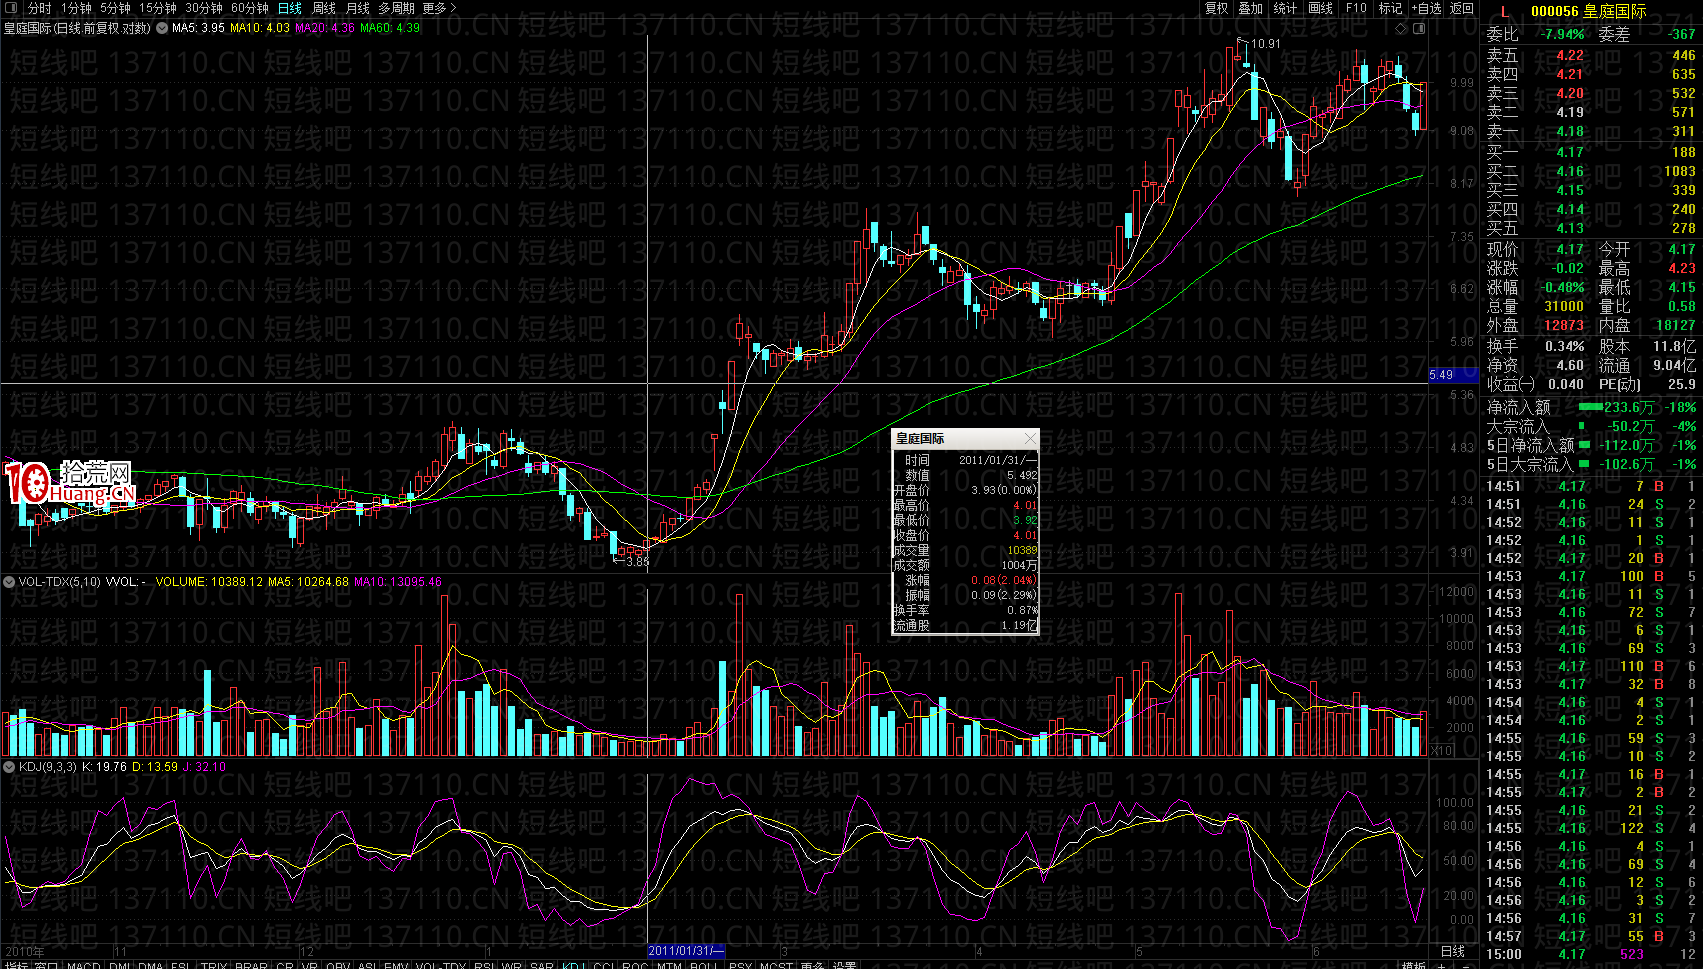Switch to 分时 intraday view

[x=39, y=8]
